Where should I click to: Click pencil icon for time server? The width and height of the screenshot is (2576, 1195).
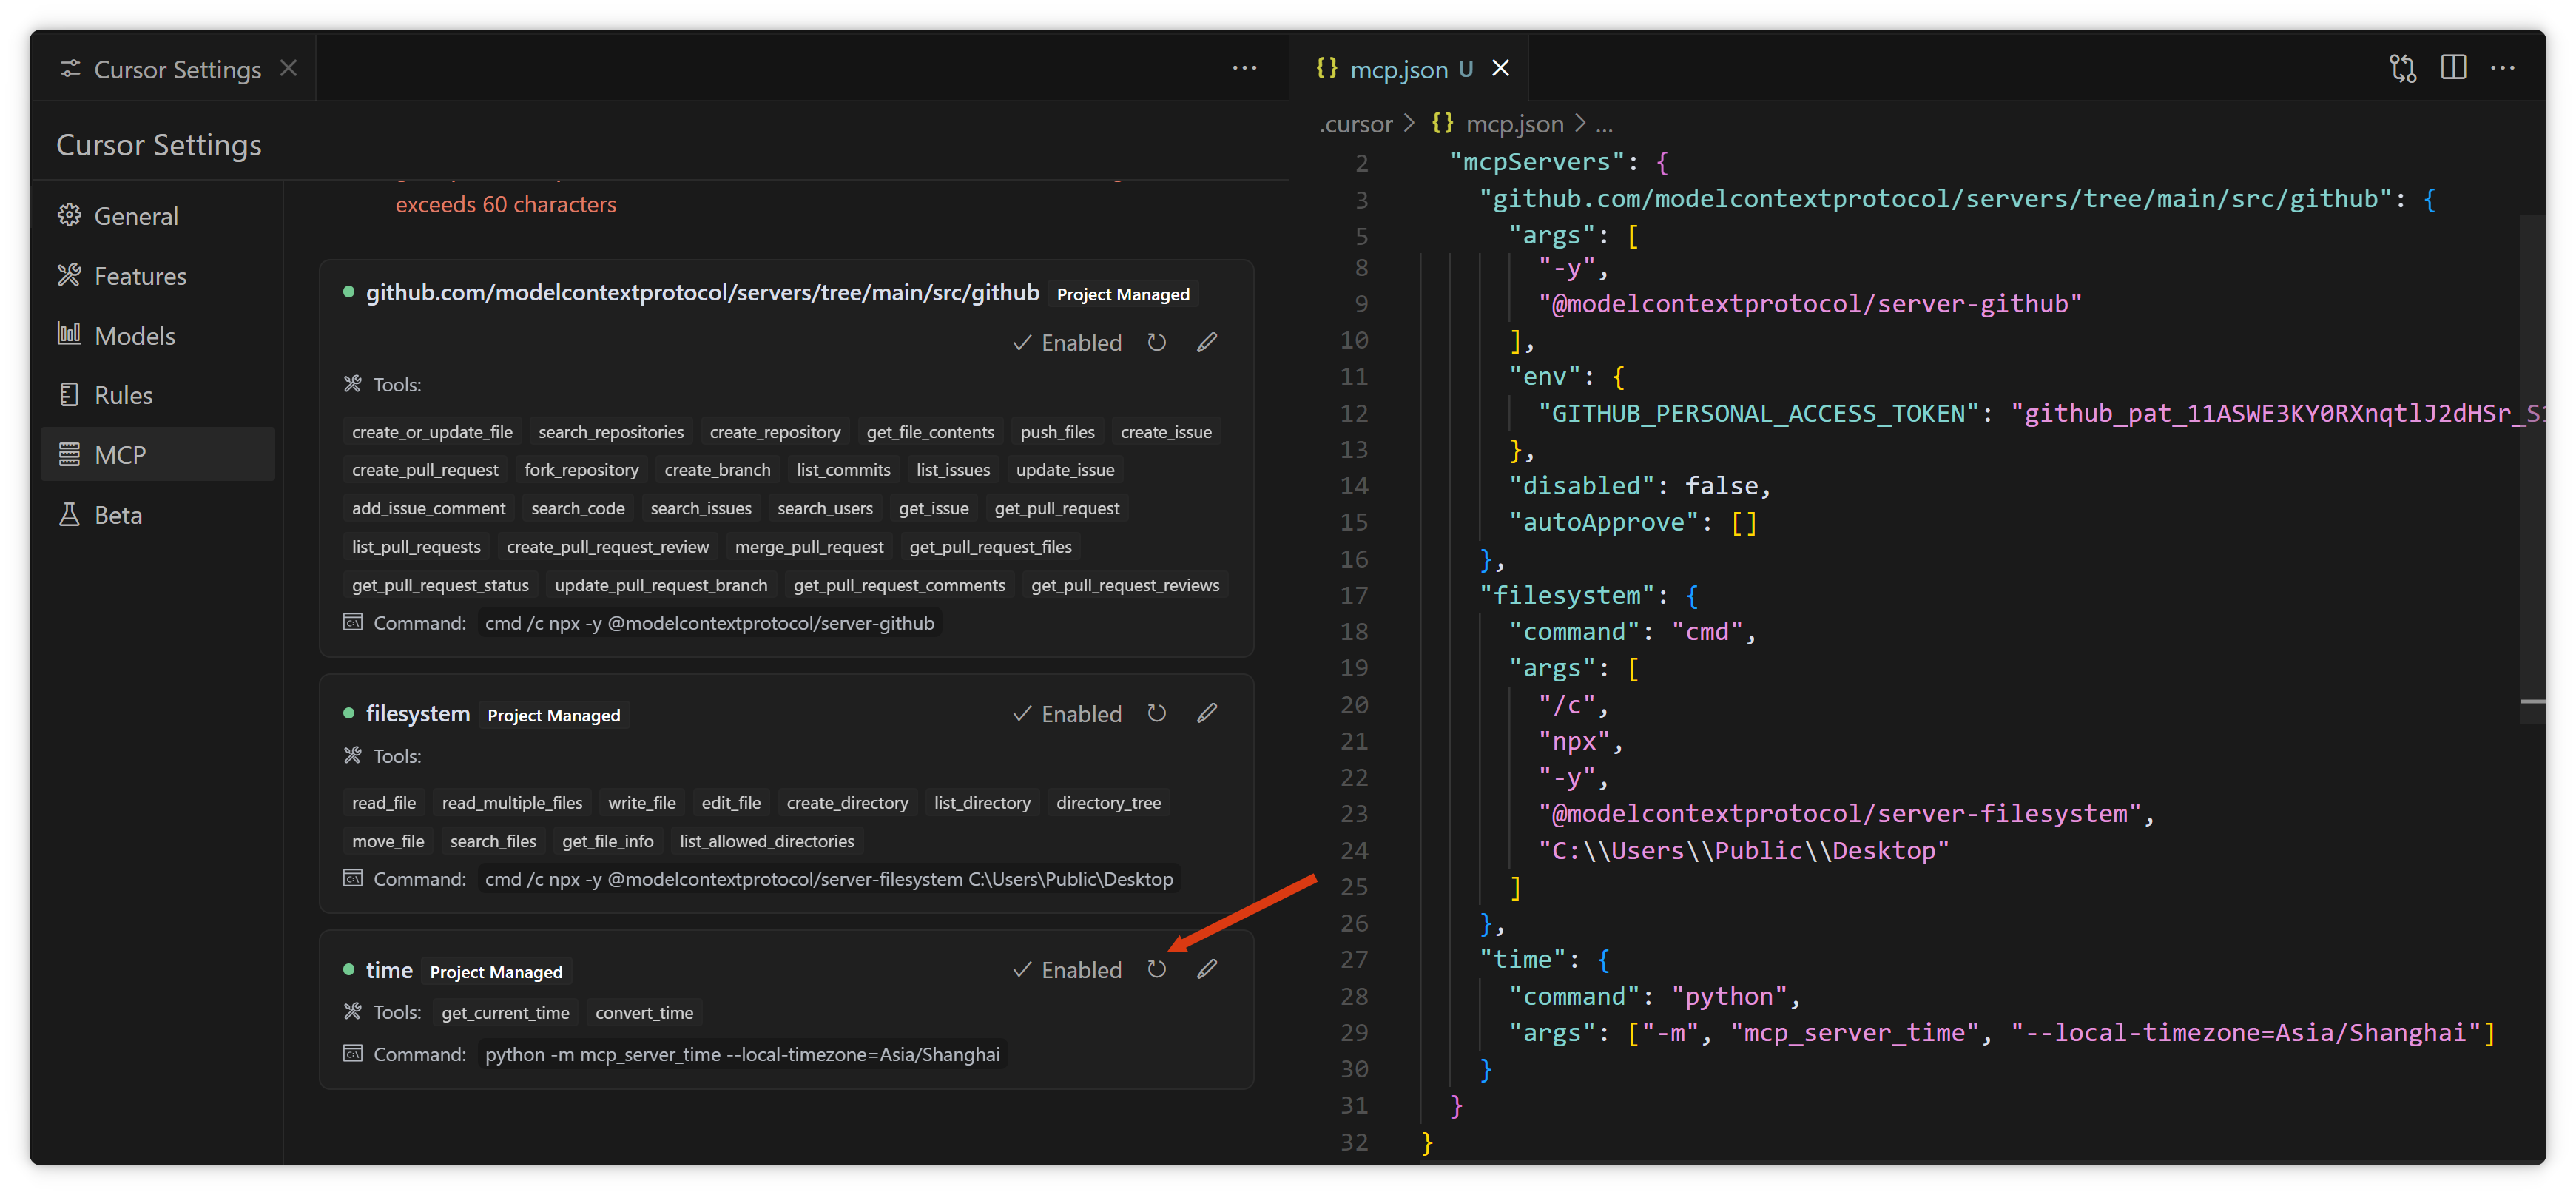click(x=1207, y=969)
